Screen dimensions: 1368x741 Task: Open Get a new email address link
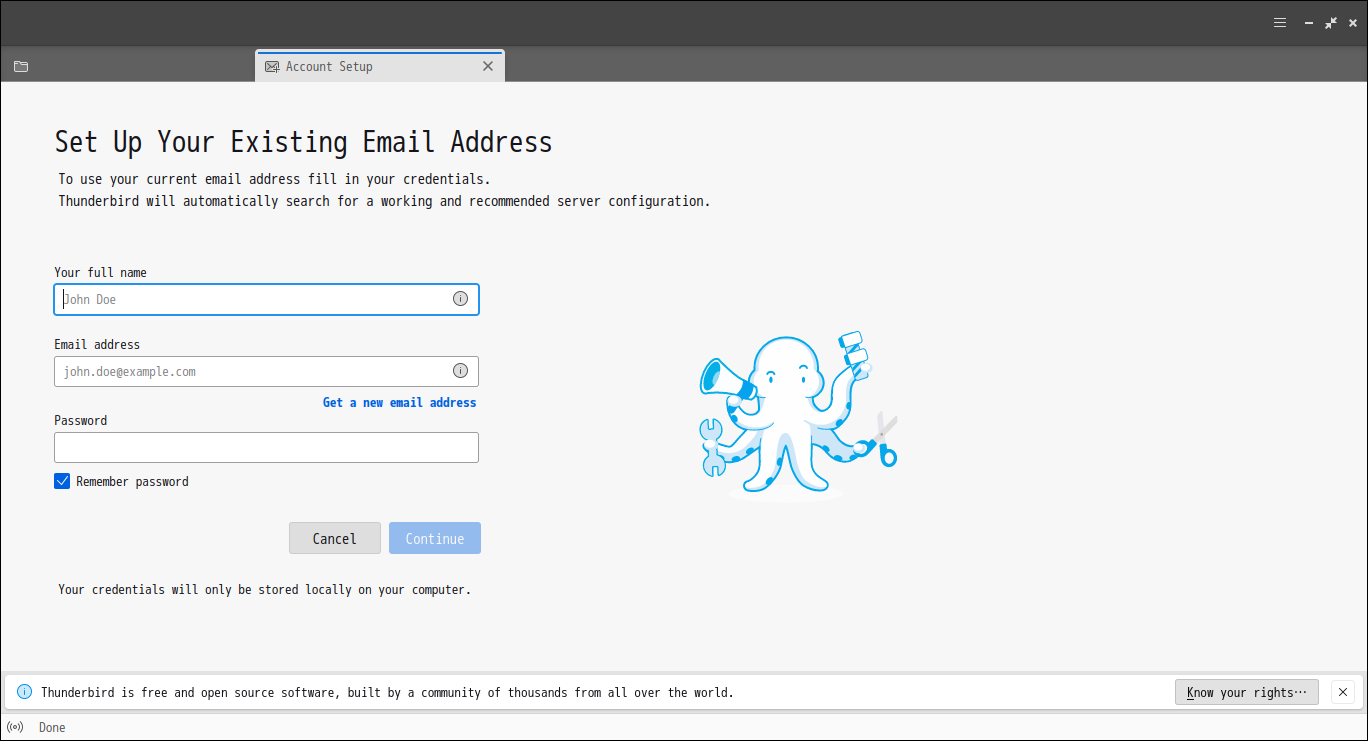click(399, 402)
